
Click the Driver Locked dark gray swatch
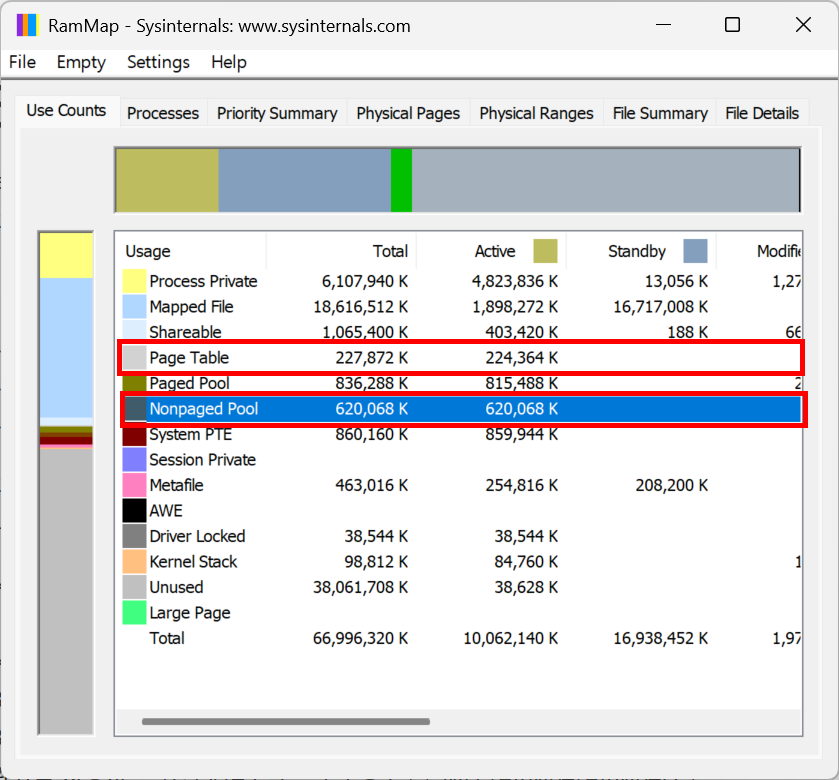[x=134, y=536]
